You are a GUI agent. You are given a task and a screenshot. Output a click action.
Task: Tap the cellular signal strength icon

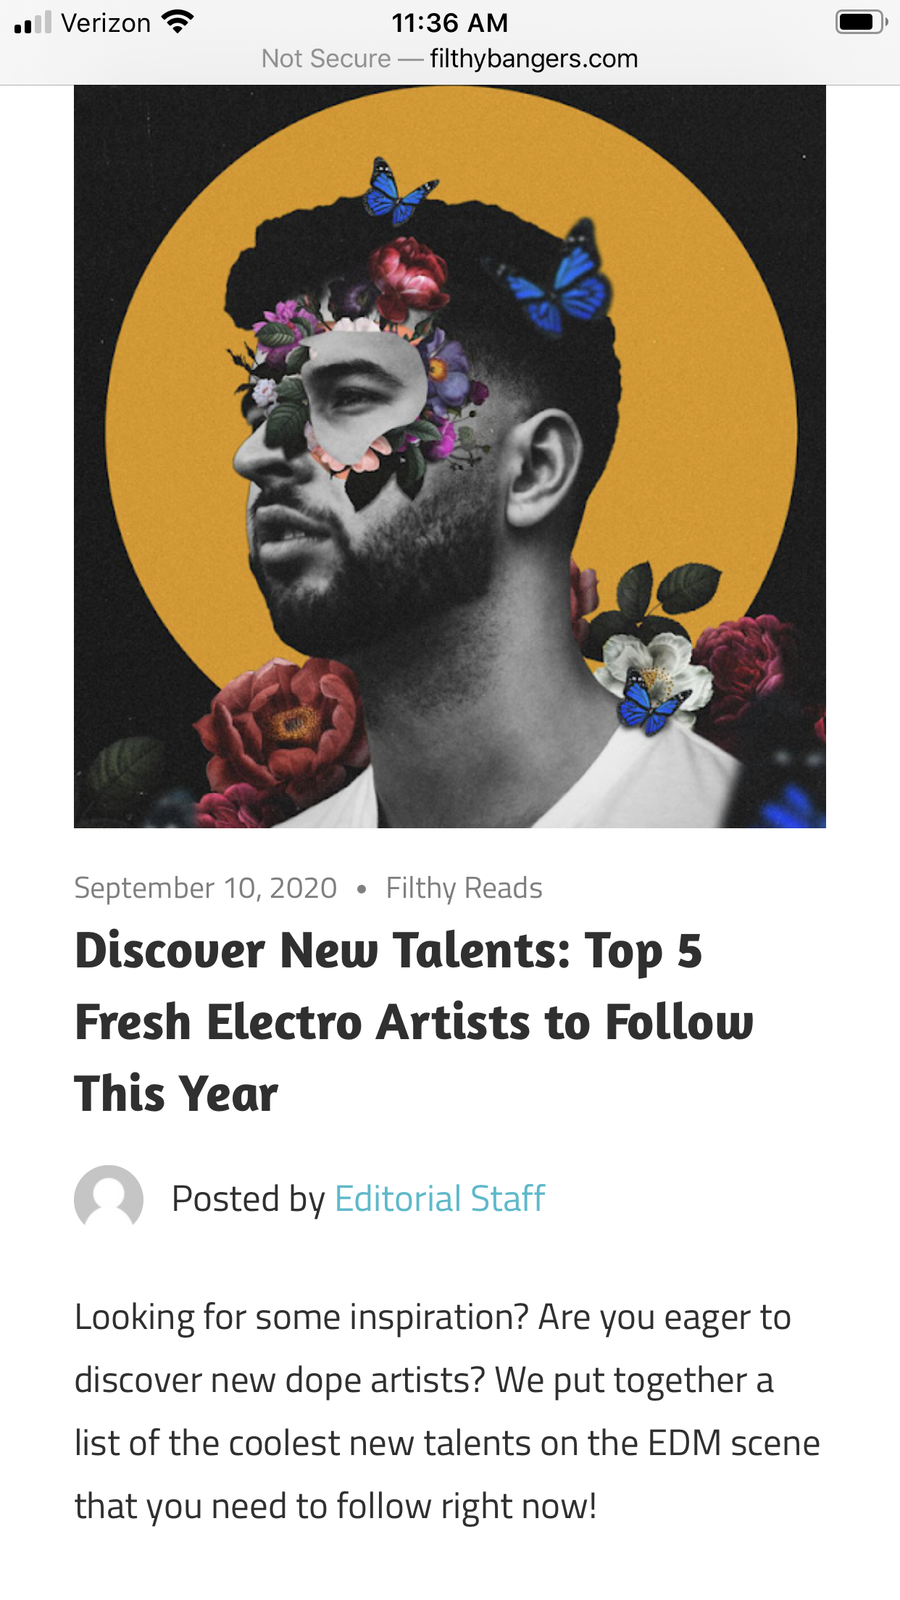pyautogui.click(x=32, y=22)
